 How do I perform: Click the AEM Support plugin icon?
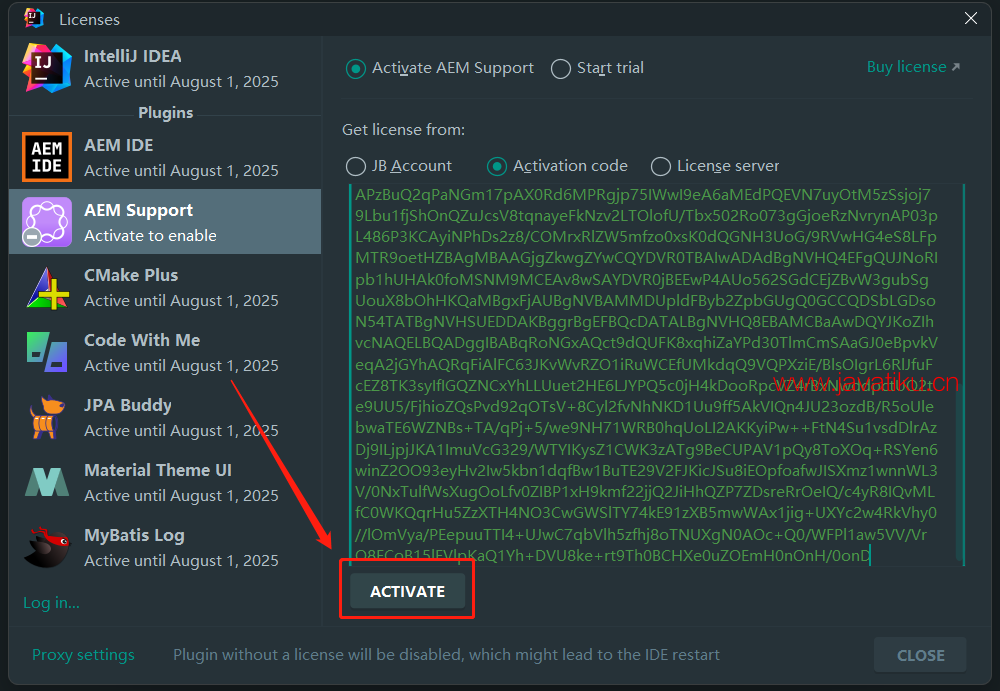[x=47, y=222]
